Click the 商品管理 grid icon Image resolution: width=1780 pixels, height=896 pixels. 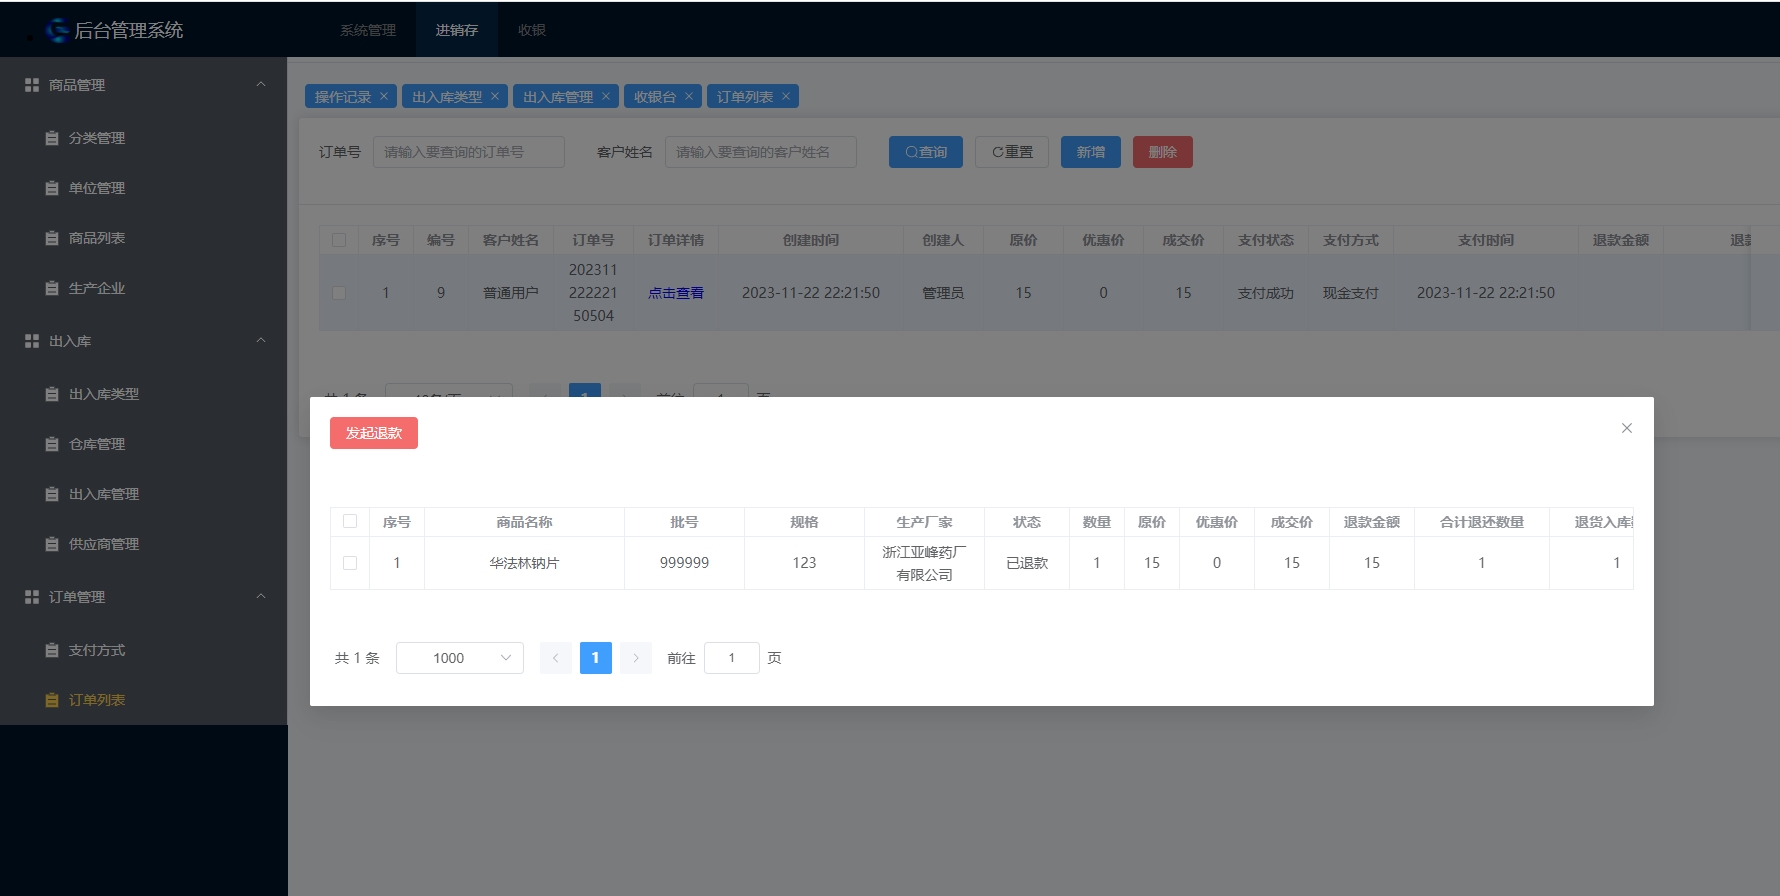32,85
